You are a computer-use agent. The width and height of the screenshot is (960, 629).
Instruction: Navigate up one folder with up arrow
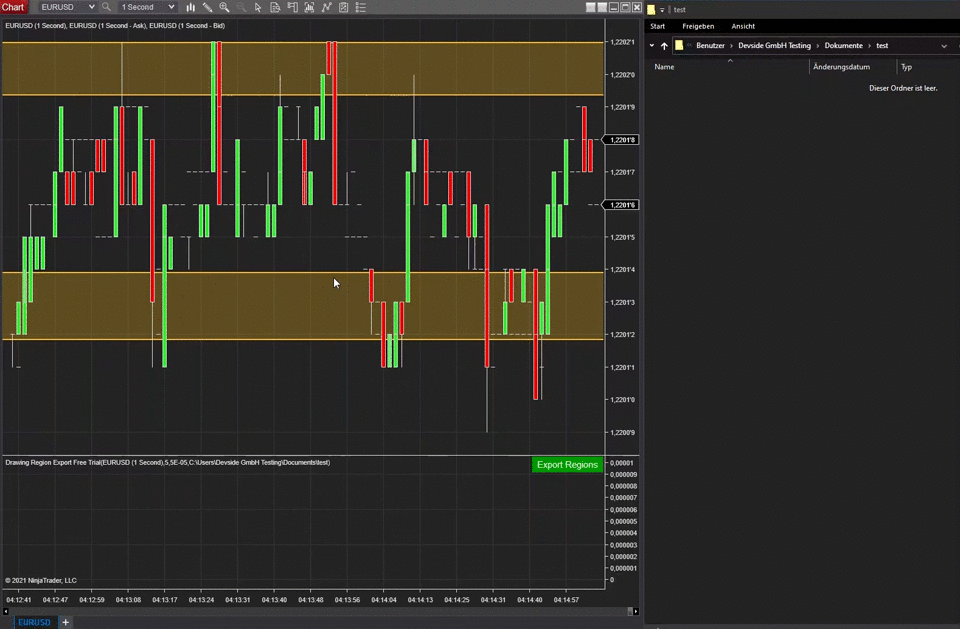pos(664,46)
